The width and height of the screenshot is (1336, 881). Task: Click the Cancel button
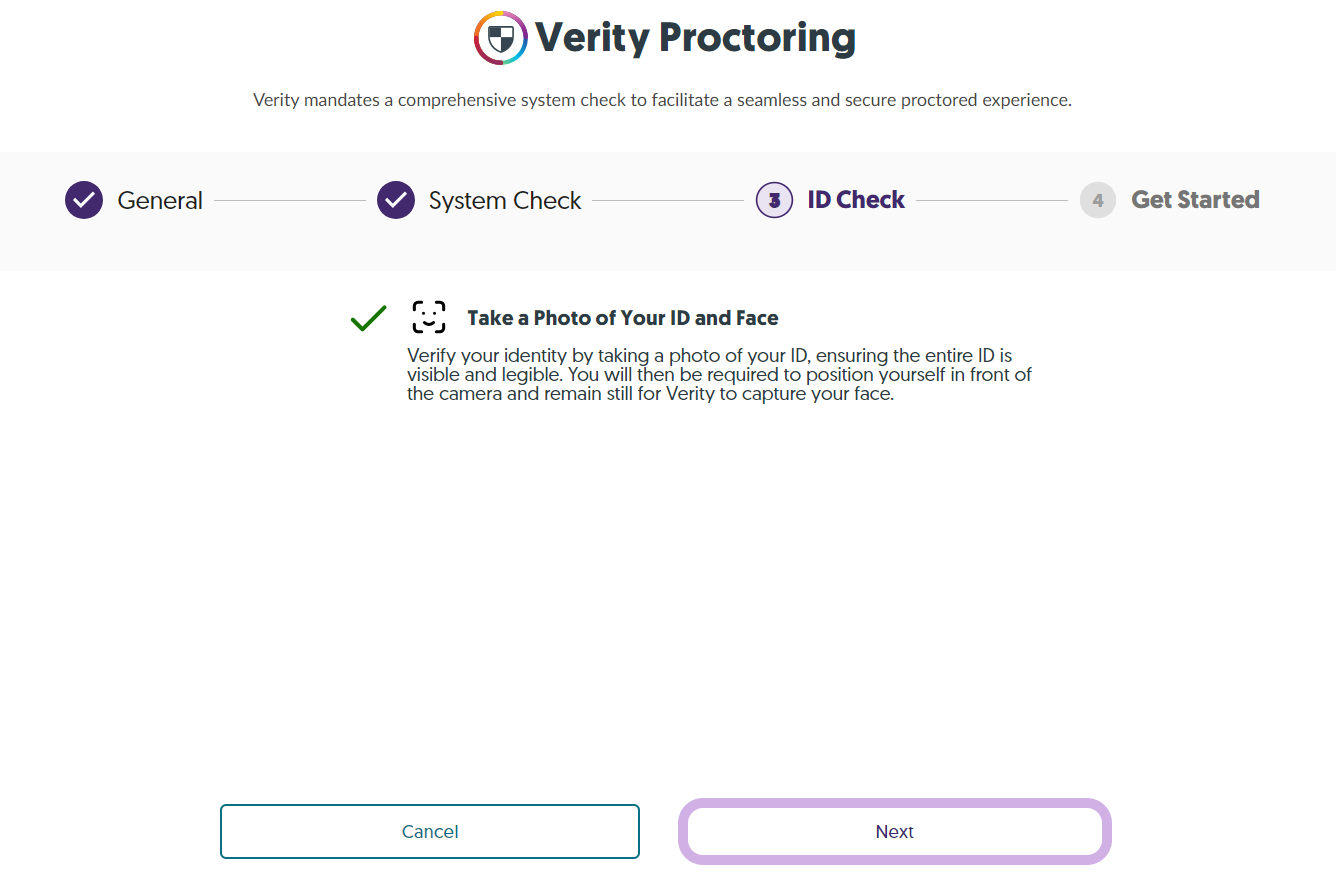click(430, 831)
